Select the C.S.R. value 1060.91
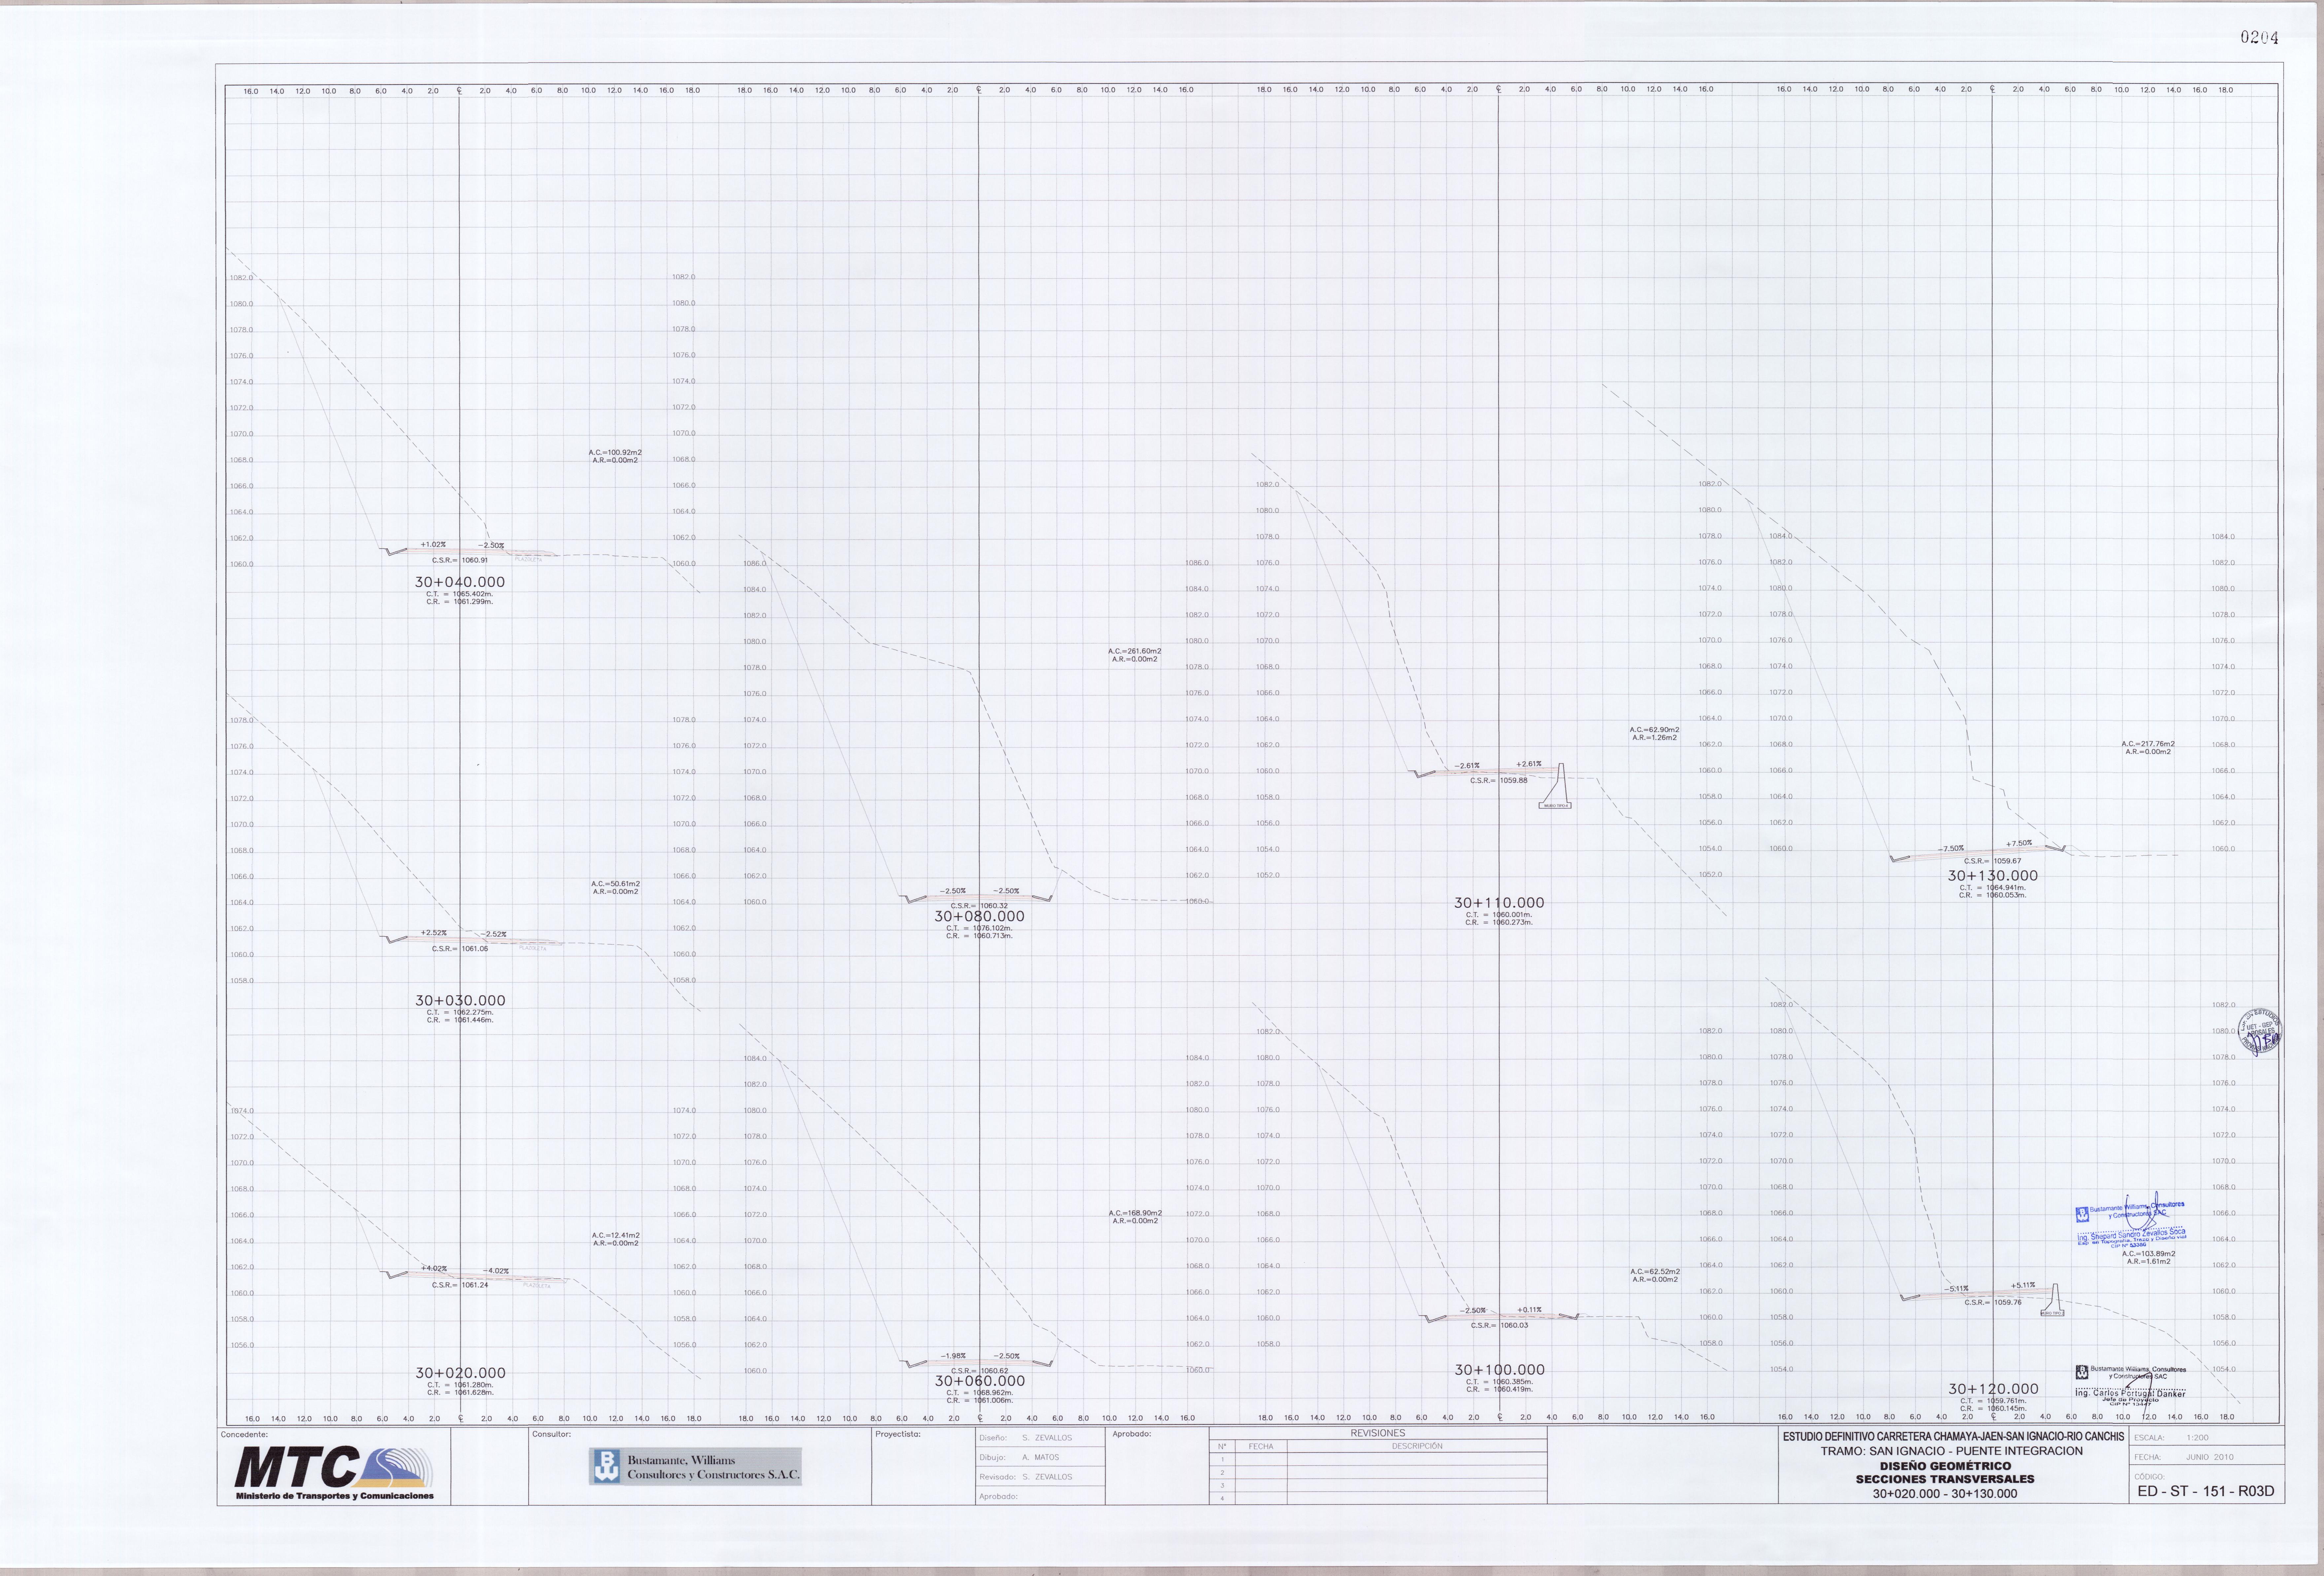Viewport: 2324px width, 1576px height. coord(475,560)
